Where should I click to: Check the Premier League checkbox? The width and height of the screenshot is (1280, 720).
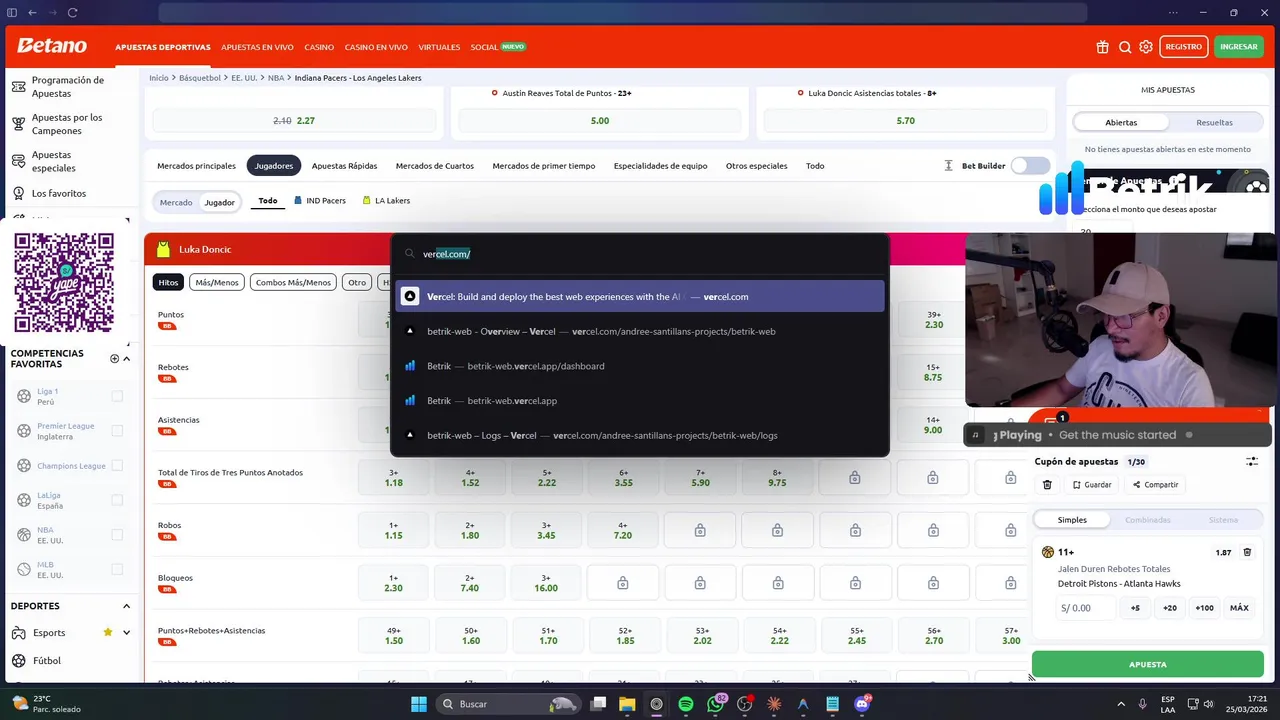tap(117, 431)
